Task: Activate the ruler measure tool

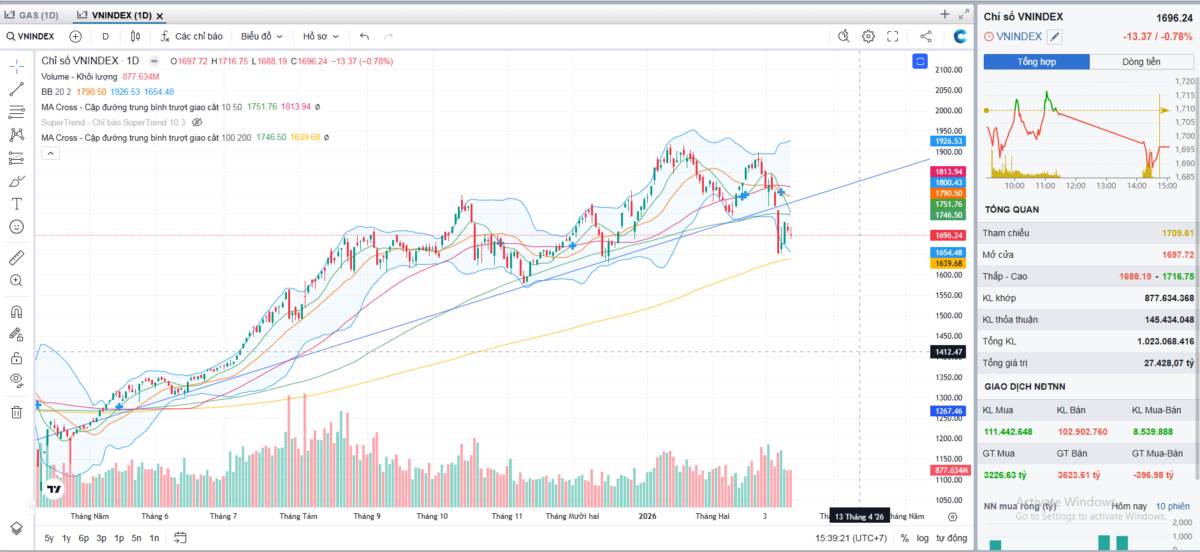Action: pyautogui.click(x=16, y=257)
